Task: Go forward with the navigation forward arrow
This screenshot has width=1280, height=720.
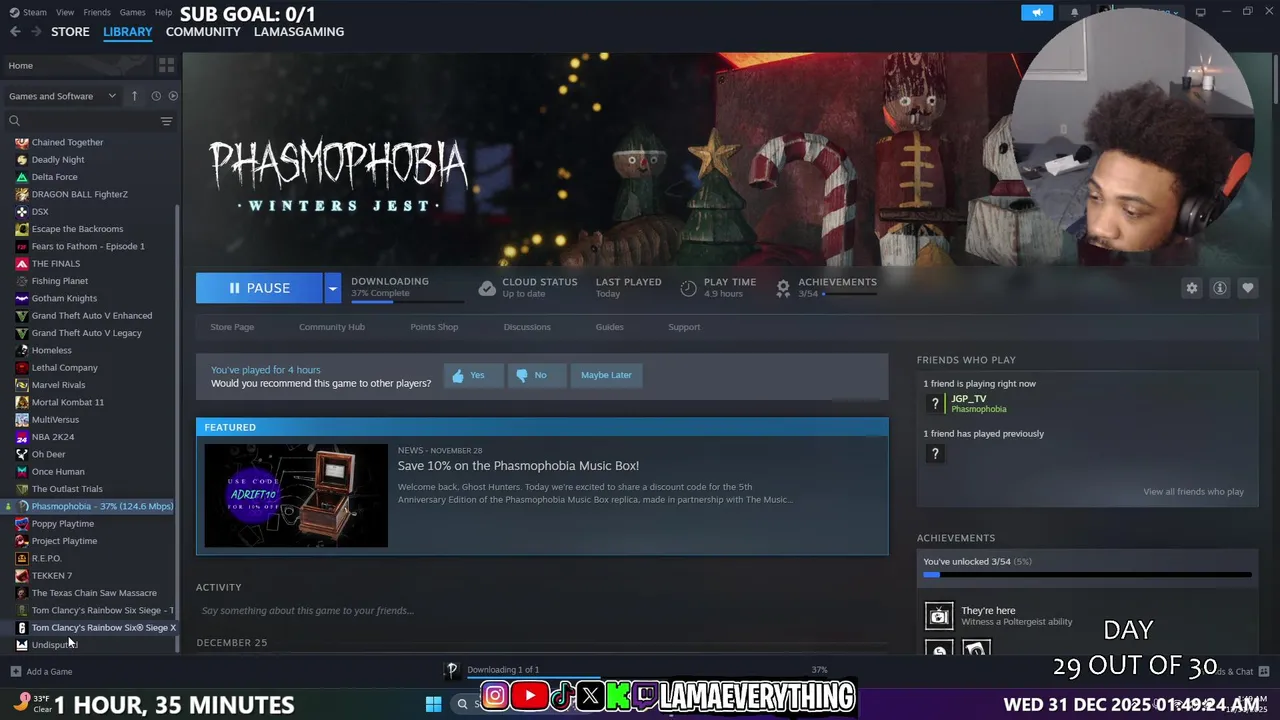Action: pyautogui.click(x=36, y=32)
